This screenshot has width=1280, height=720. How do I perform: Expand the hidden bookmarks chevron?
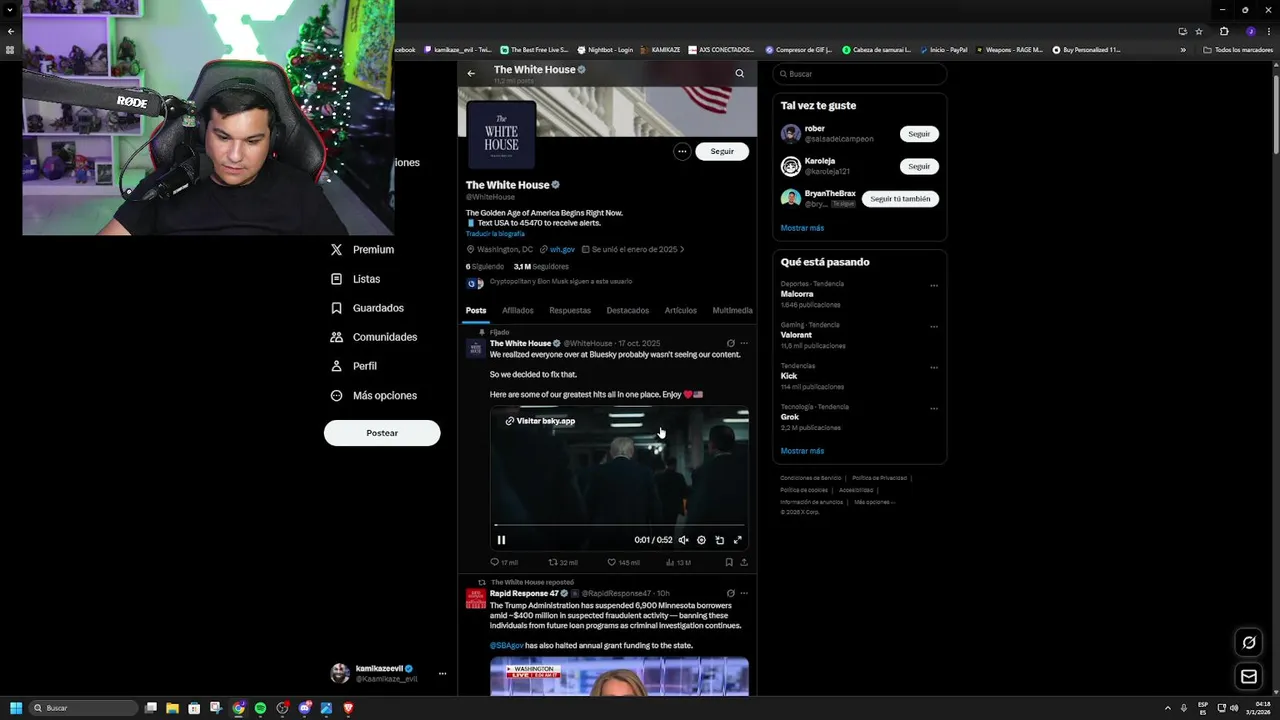pyautogui.click(x=1183, y=50)
